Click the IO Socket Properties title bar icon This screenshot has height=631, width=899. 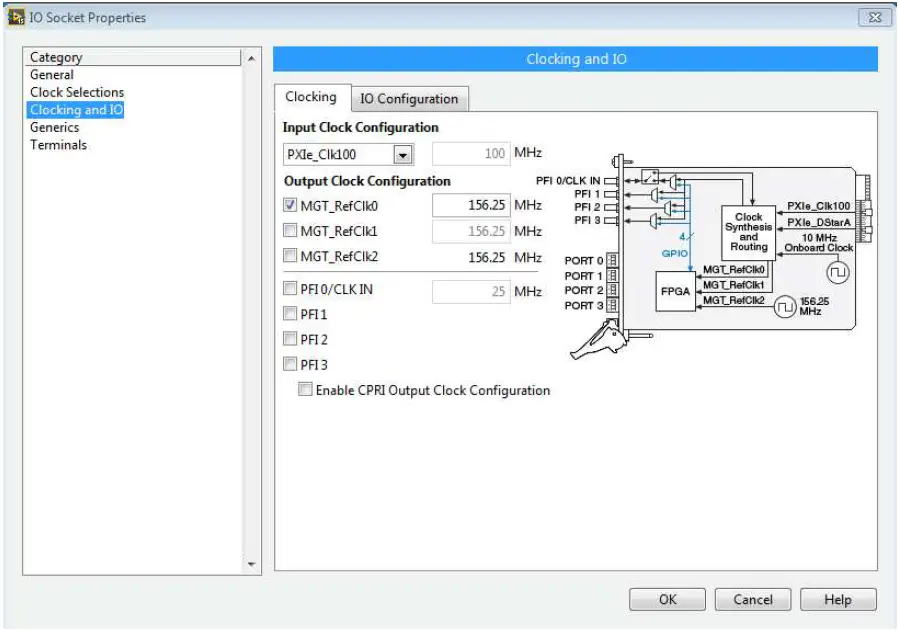point(14,17)
